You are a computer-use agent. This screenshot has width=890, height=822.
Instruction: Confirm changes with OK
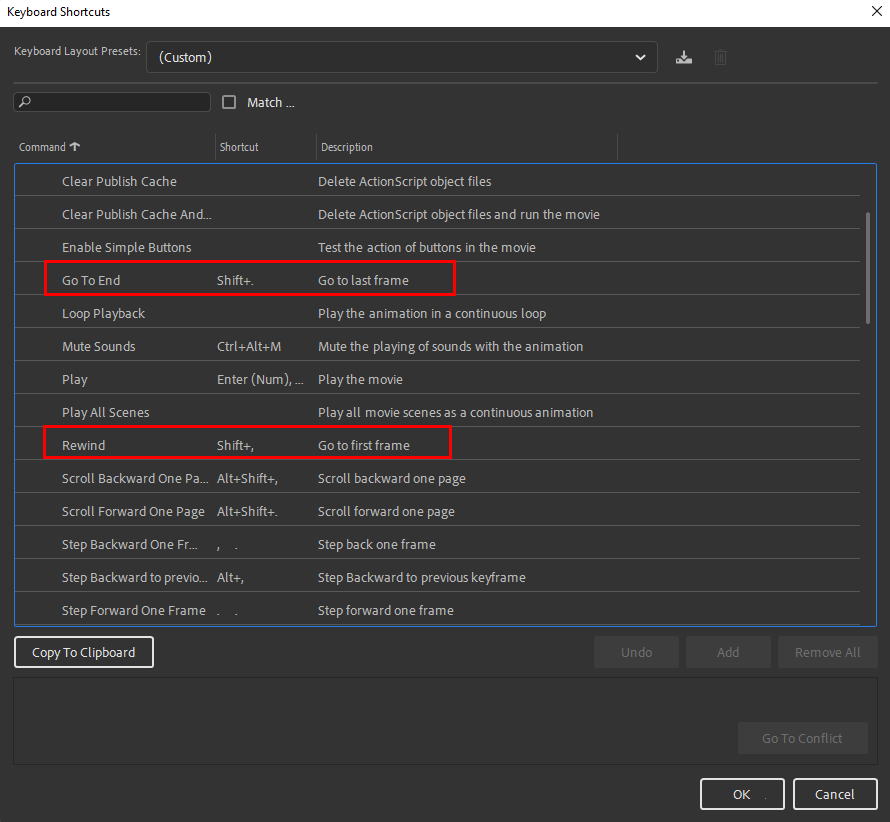[742, 793]
